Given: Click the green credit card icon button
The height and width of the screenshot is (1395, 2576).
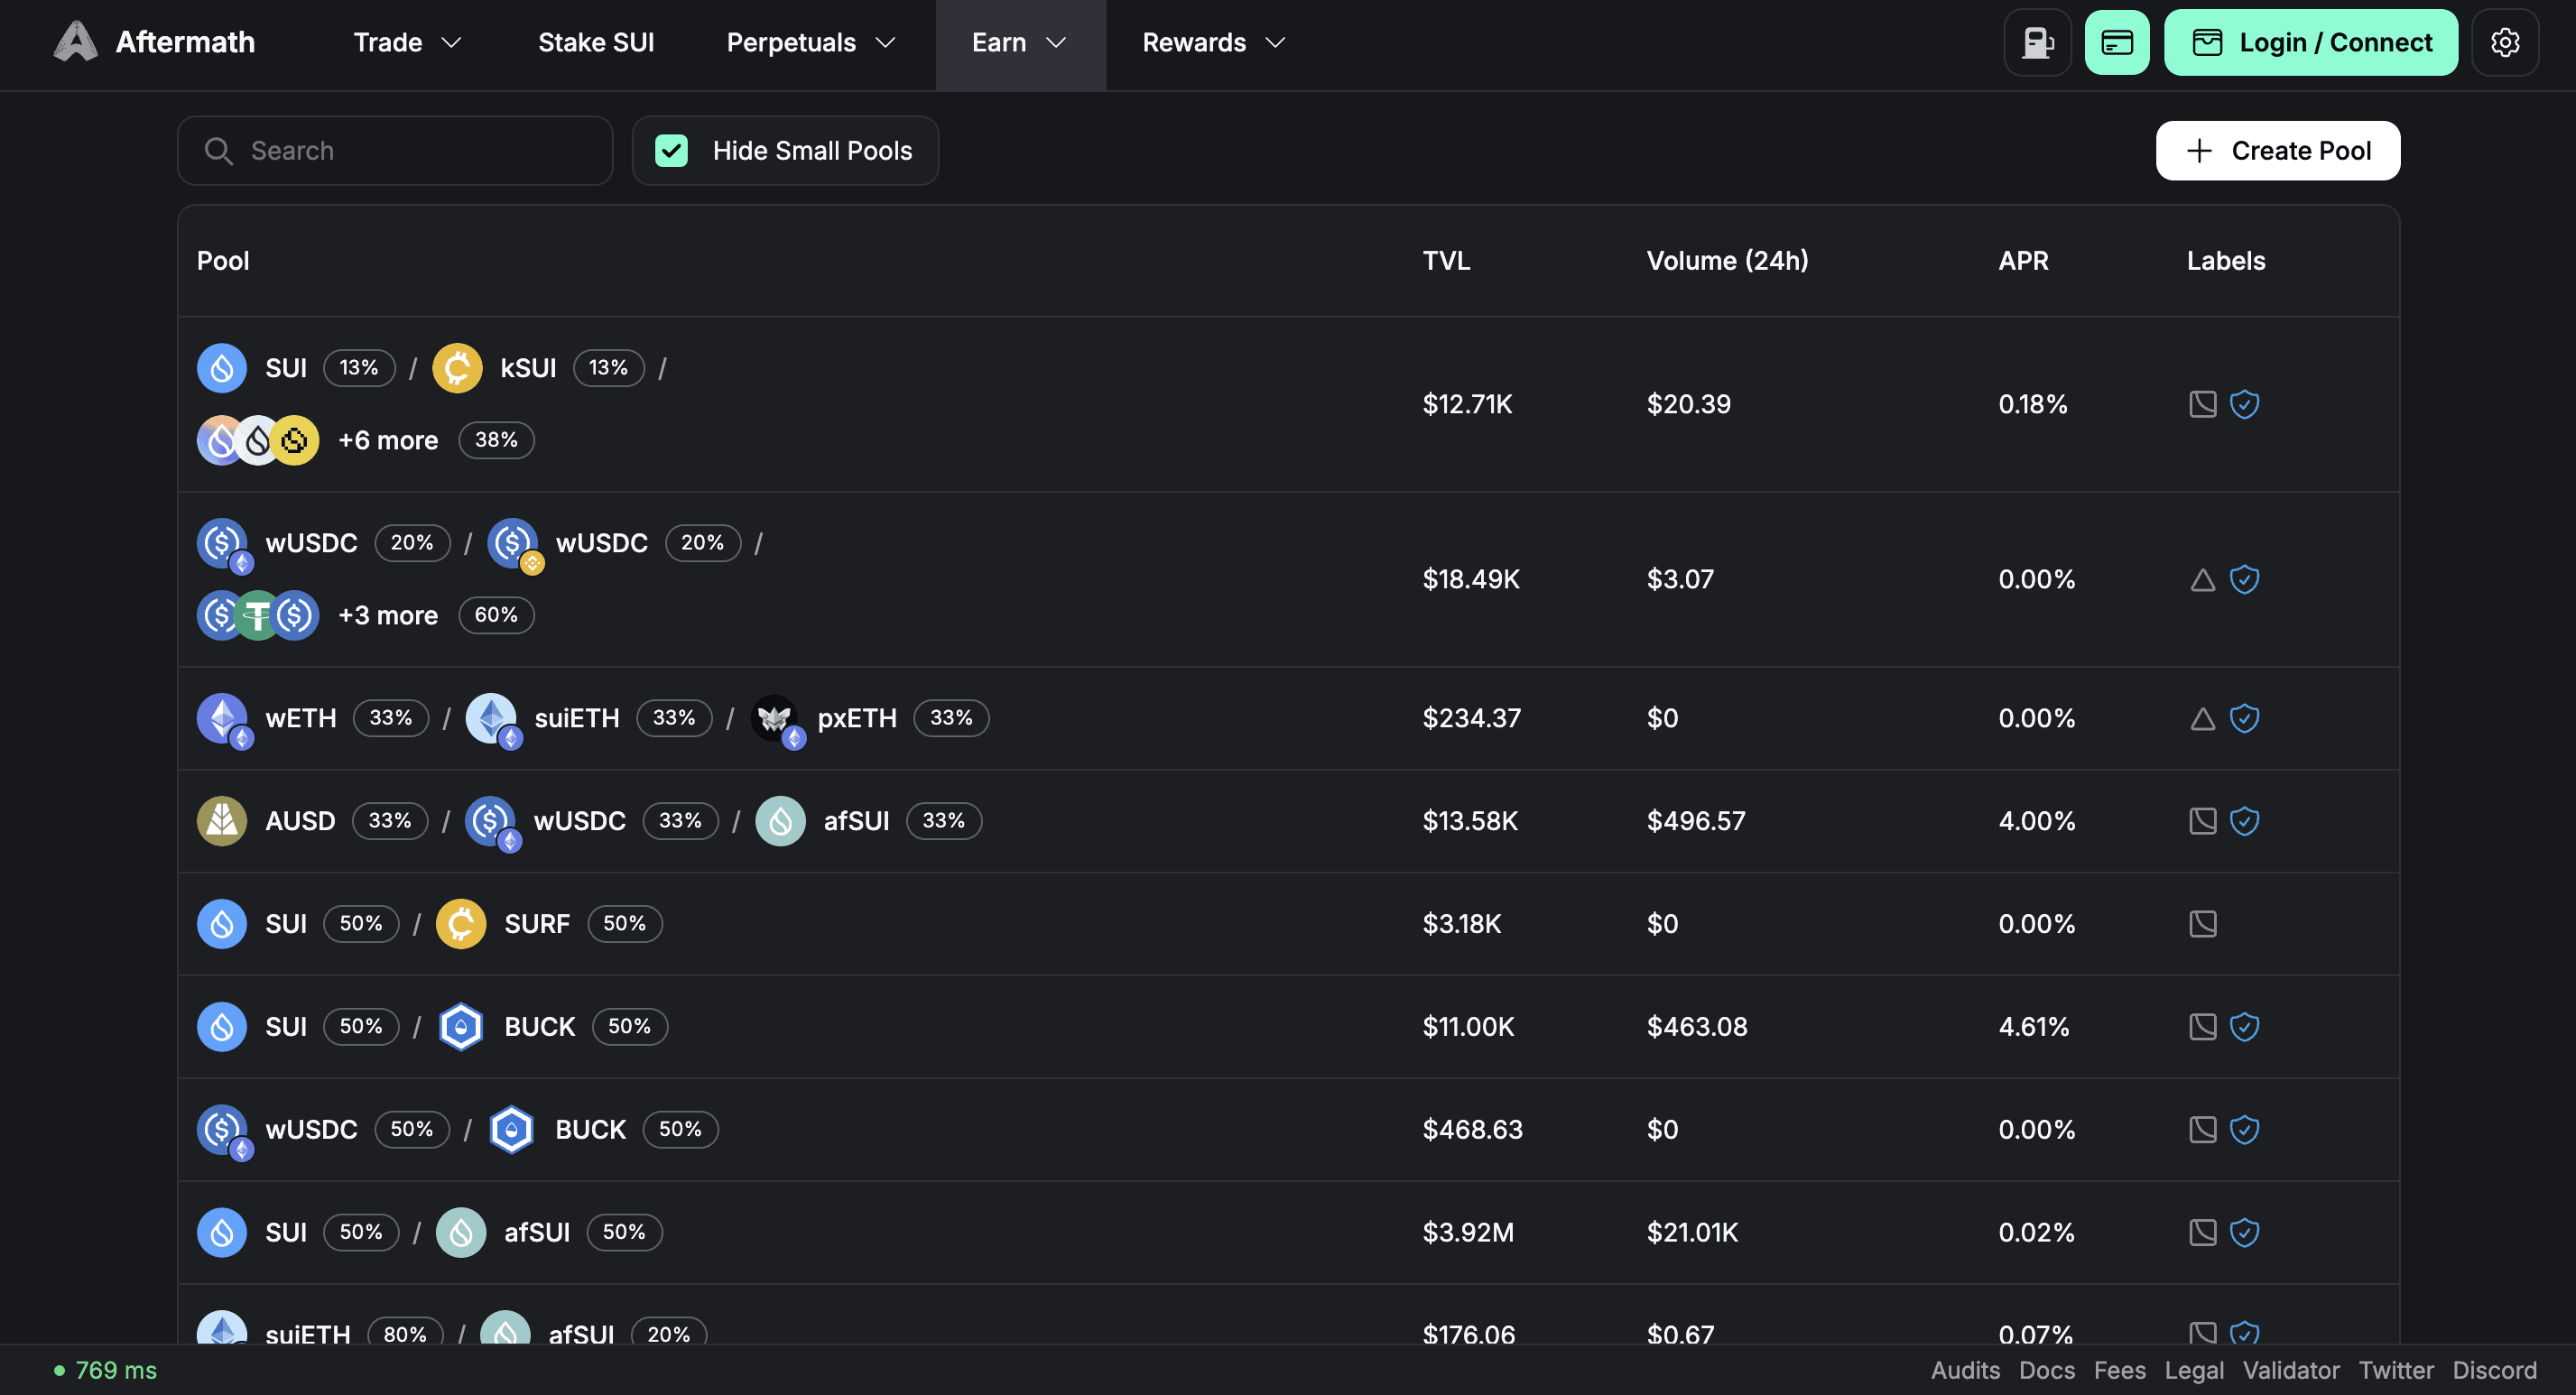Looking at the screenshot, I should [x=2117, y=42].
